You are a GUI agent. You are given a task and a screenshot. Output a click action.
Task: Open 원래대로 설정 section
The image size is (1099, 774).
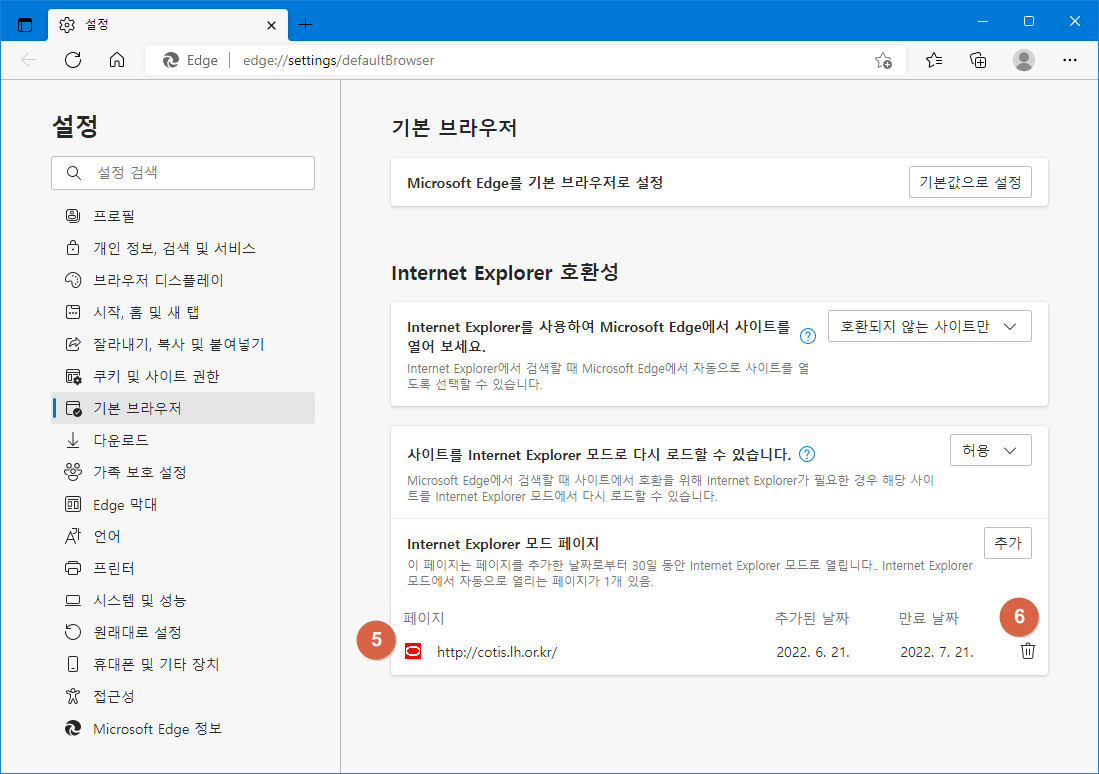tap(183, 632)
